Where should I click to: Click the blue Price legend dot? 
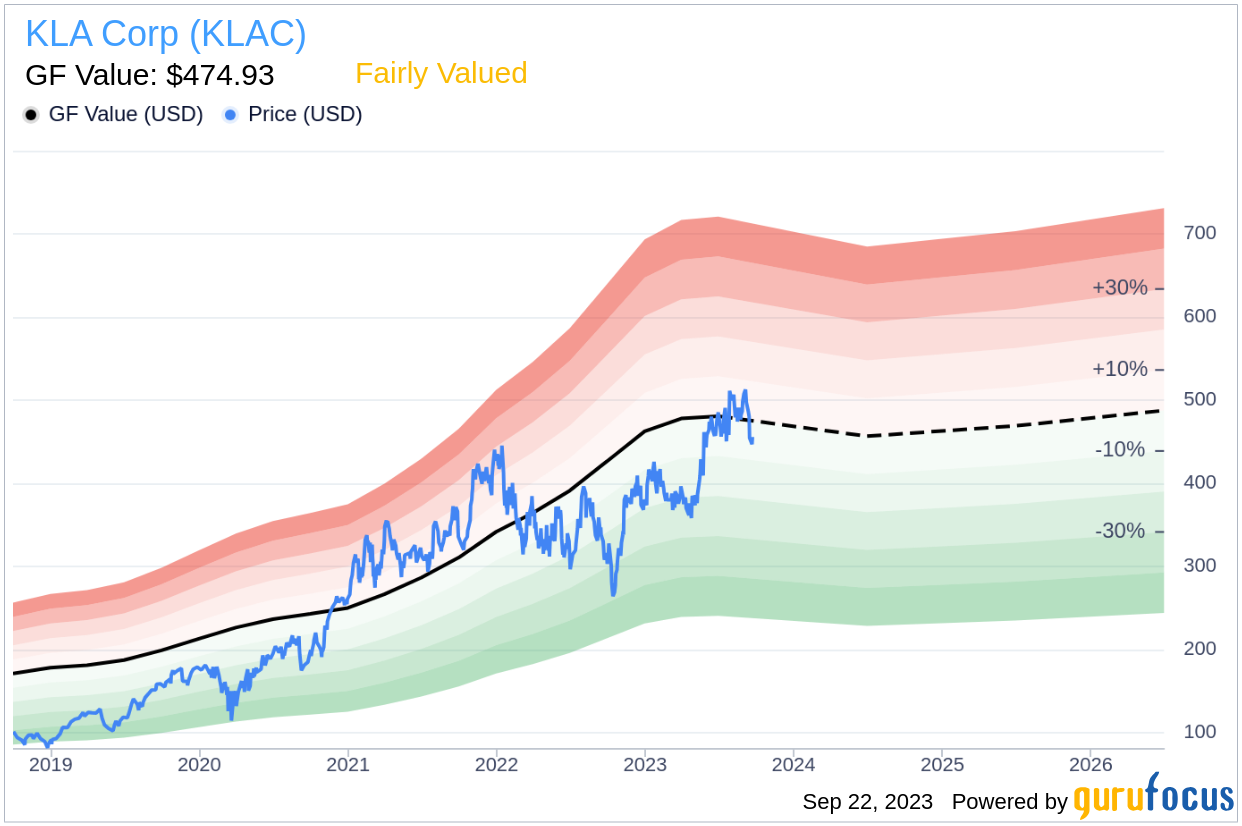231,115
